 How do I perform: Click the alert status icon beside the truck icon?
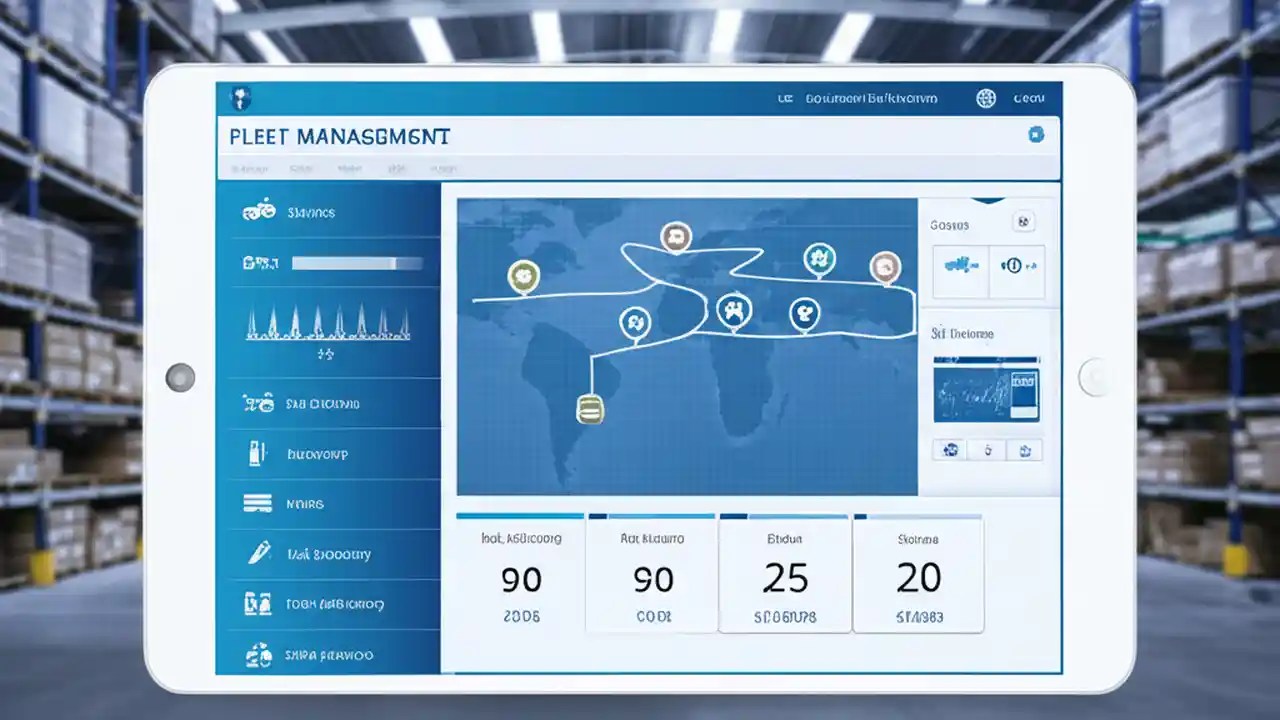(x=1017, y=267)
